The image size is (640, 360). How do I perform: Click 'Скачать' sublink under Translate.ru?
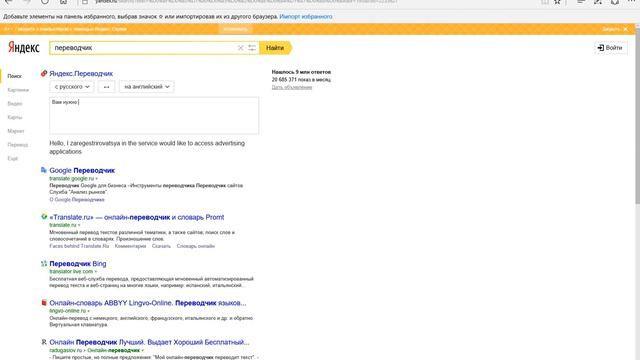(161, 246)
